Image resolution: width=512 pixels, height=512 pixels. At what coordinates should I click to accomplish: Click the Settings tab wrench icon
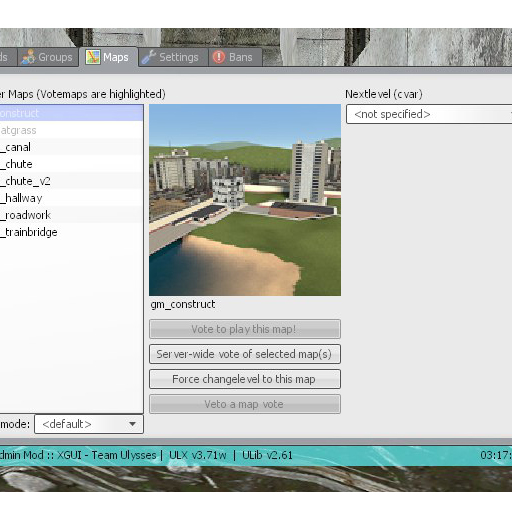[x=148, y=57]
